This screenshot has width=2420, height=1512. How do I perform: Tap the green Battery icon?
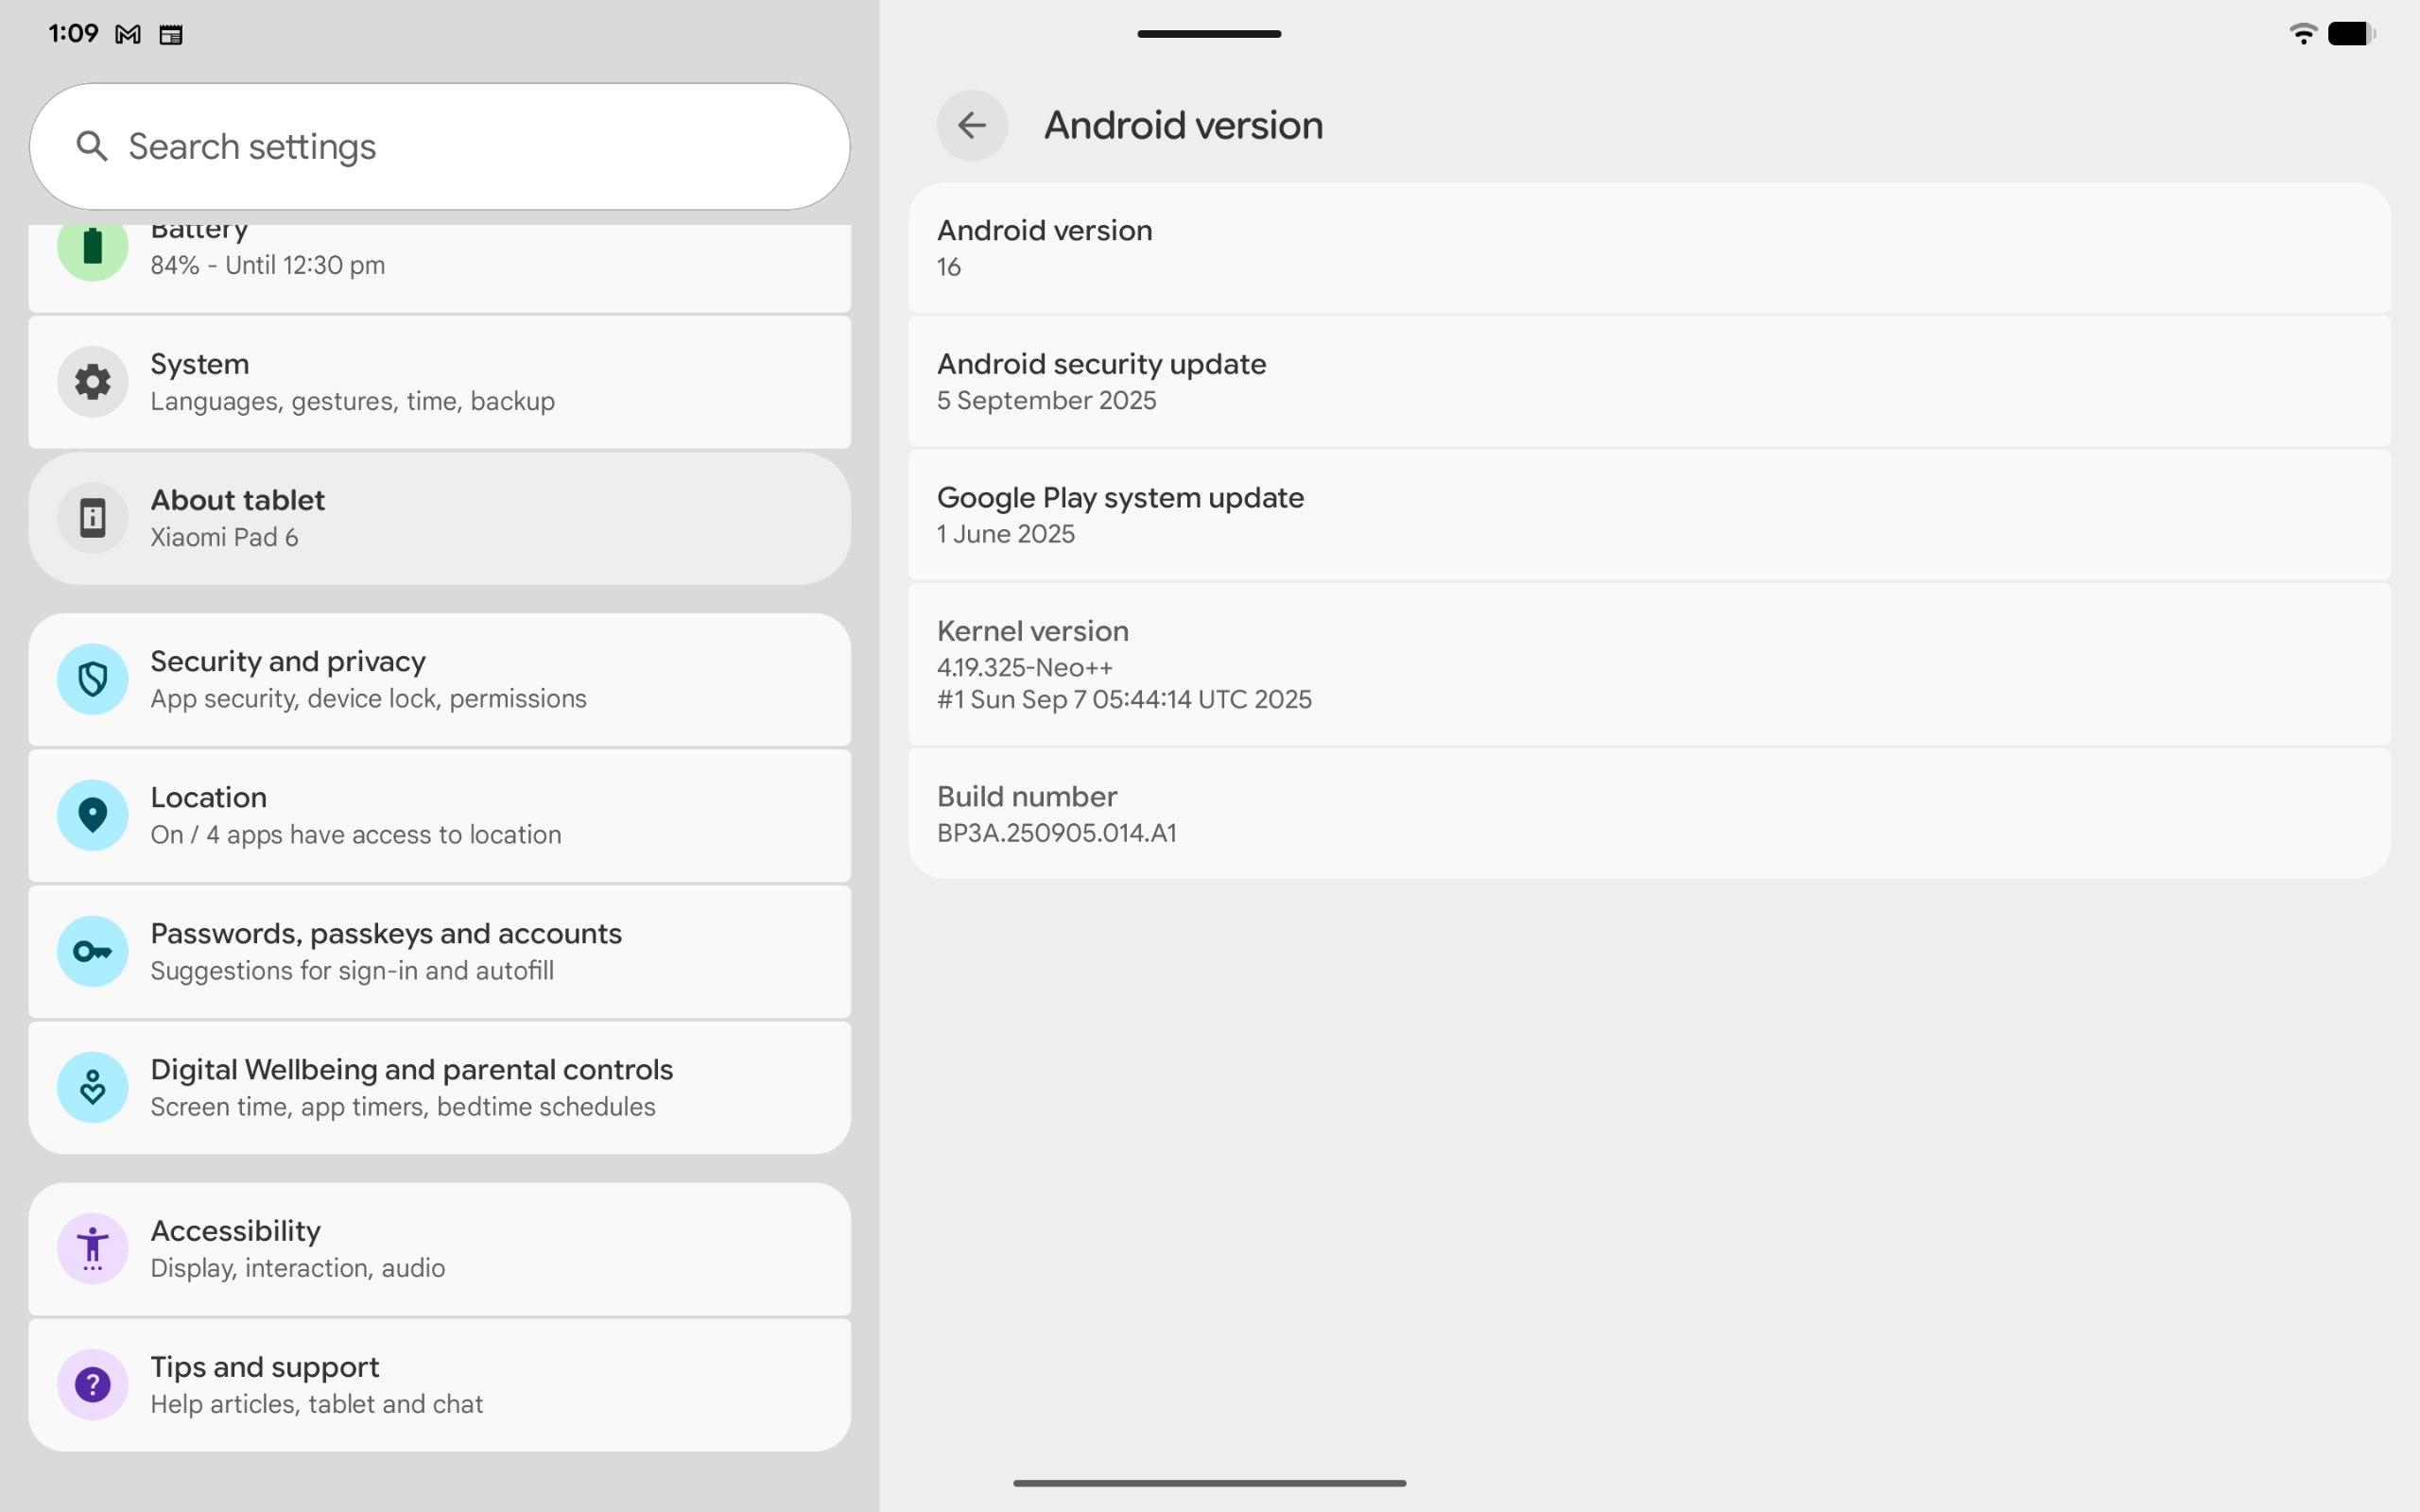tap(92, 248)
